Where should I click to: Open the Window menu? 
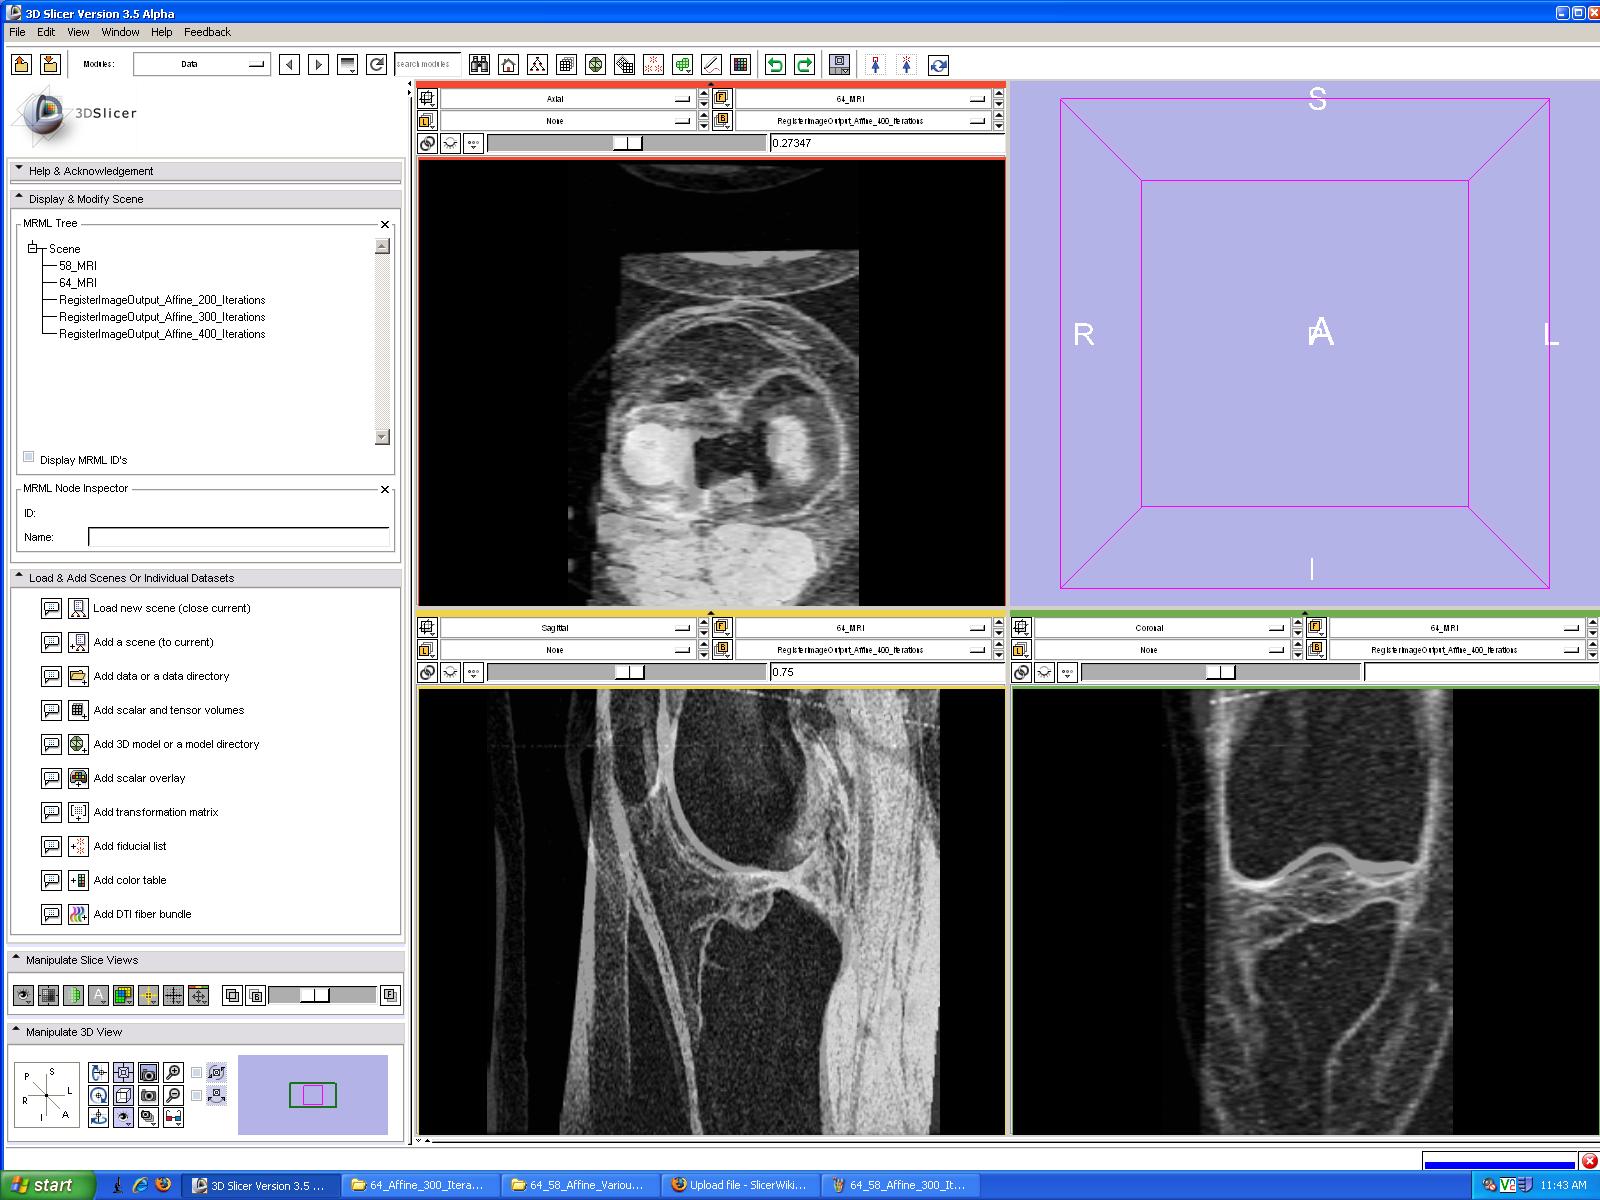tap(120, 32)
